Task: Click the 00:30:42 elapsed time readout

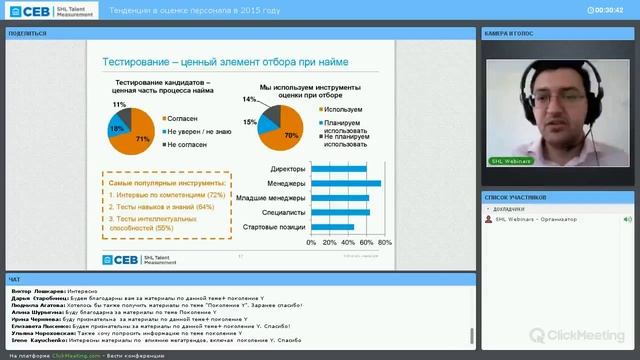Action: click(609, 10)
